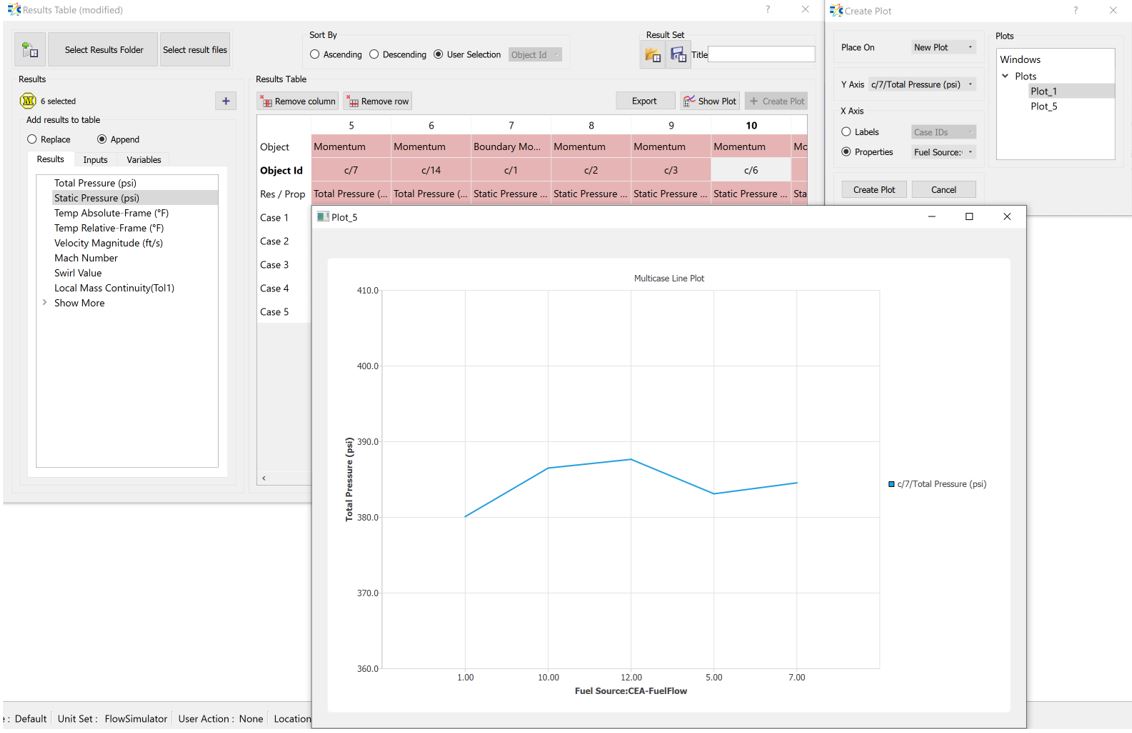Viewport: 1132px width, 733px height.
Task: Open result set via folder icon
Action: pos(654,55)
